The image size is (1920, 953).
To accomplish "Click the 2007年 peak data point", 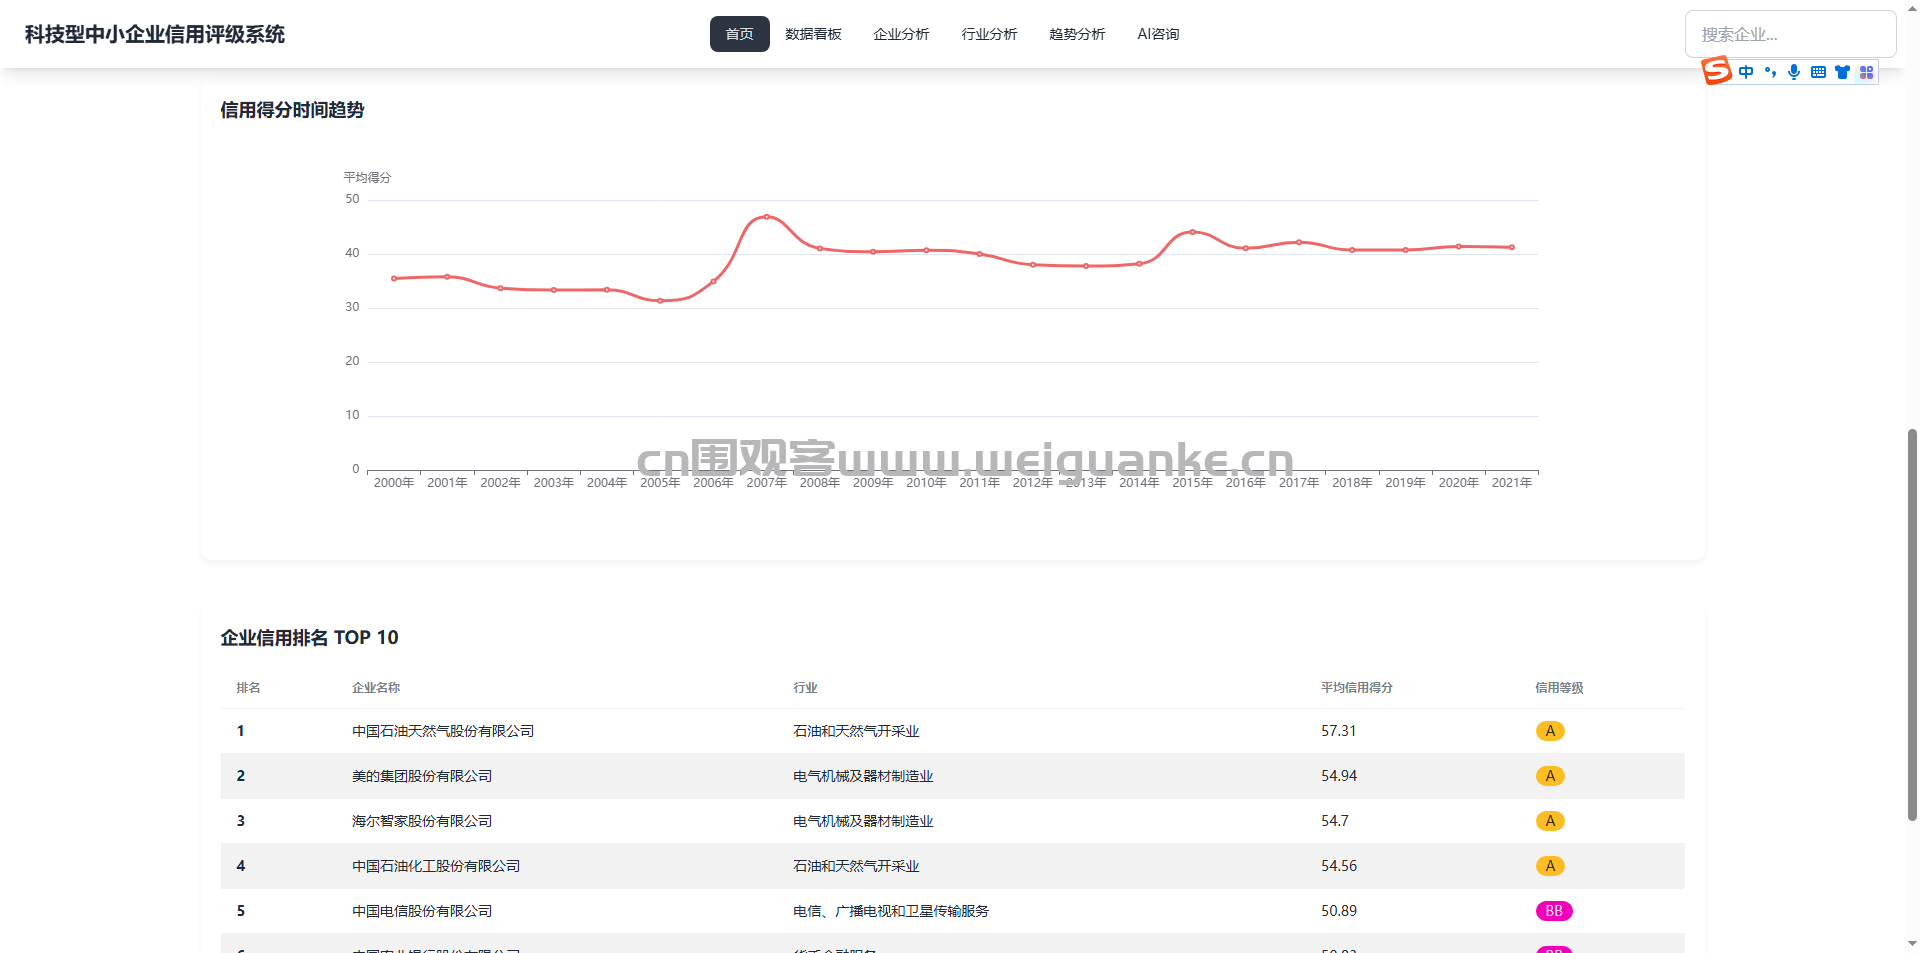I will tap(767, 216).
